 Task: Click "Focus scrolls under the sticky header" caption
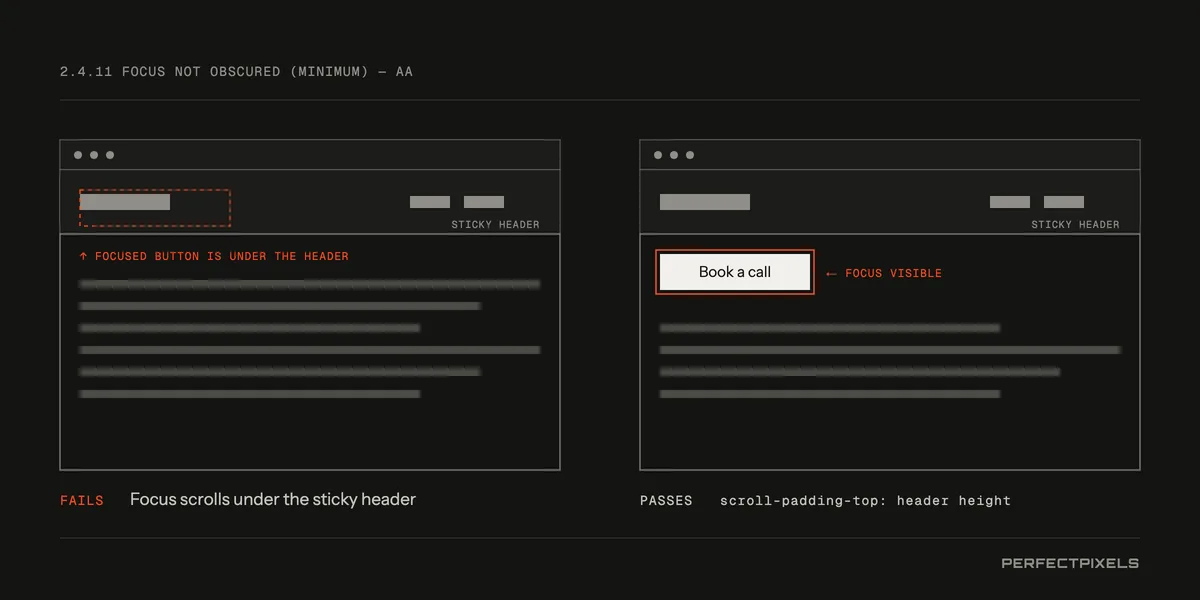pos(273,499)
